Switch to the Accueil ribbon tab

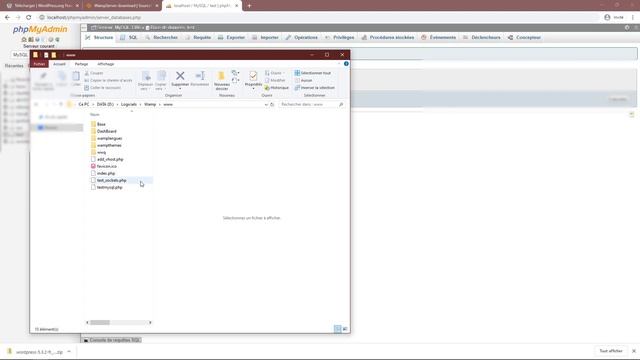[x=59, y=64]
